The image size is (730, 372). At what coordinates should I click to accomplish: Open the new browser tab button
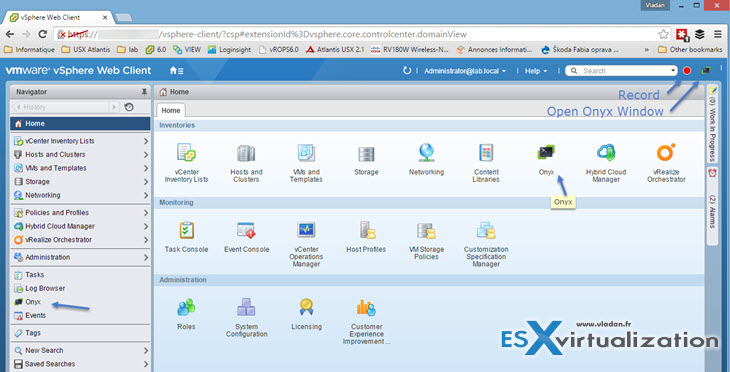(x=123, y=18)
